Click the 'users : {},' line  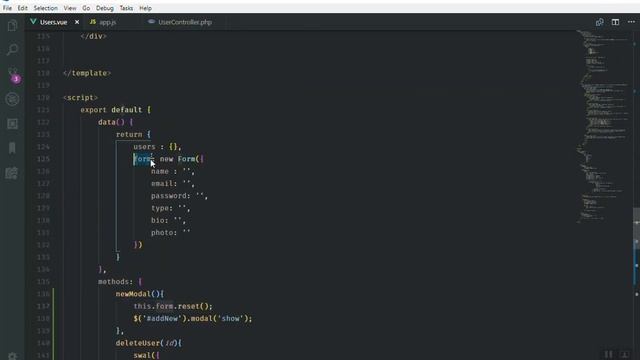(157, 147)
